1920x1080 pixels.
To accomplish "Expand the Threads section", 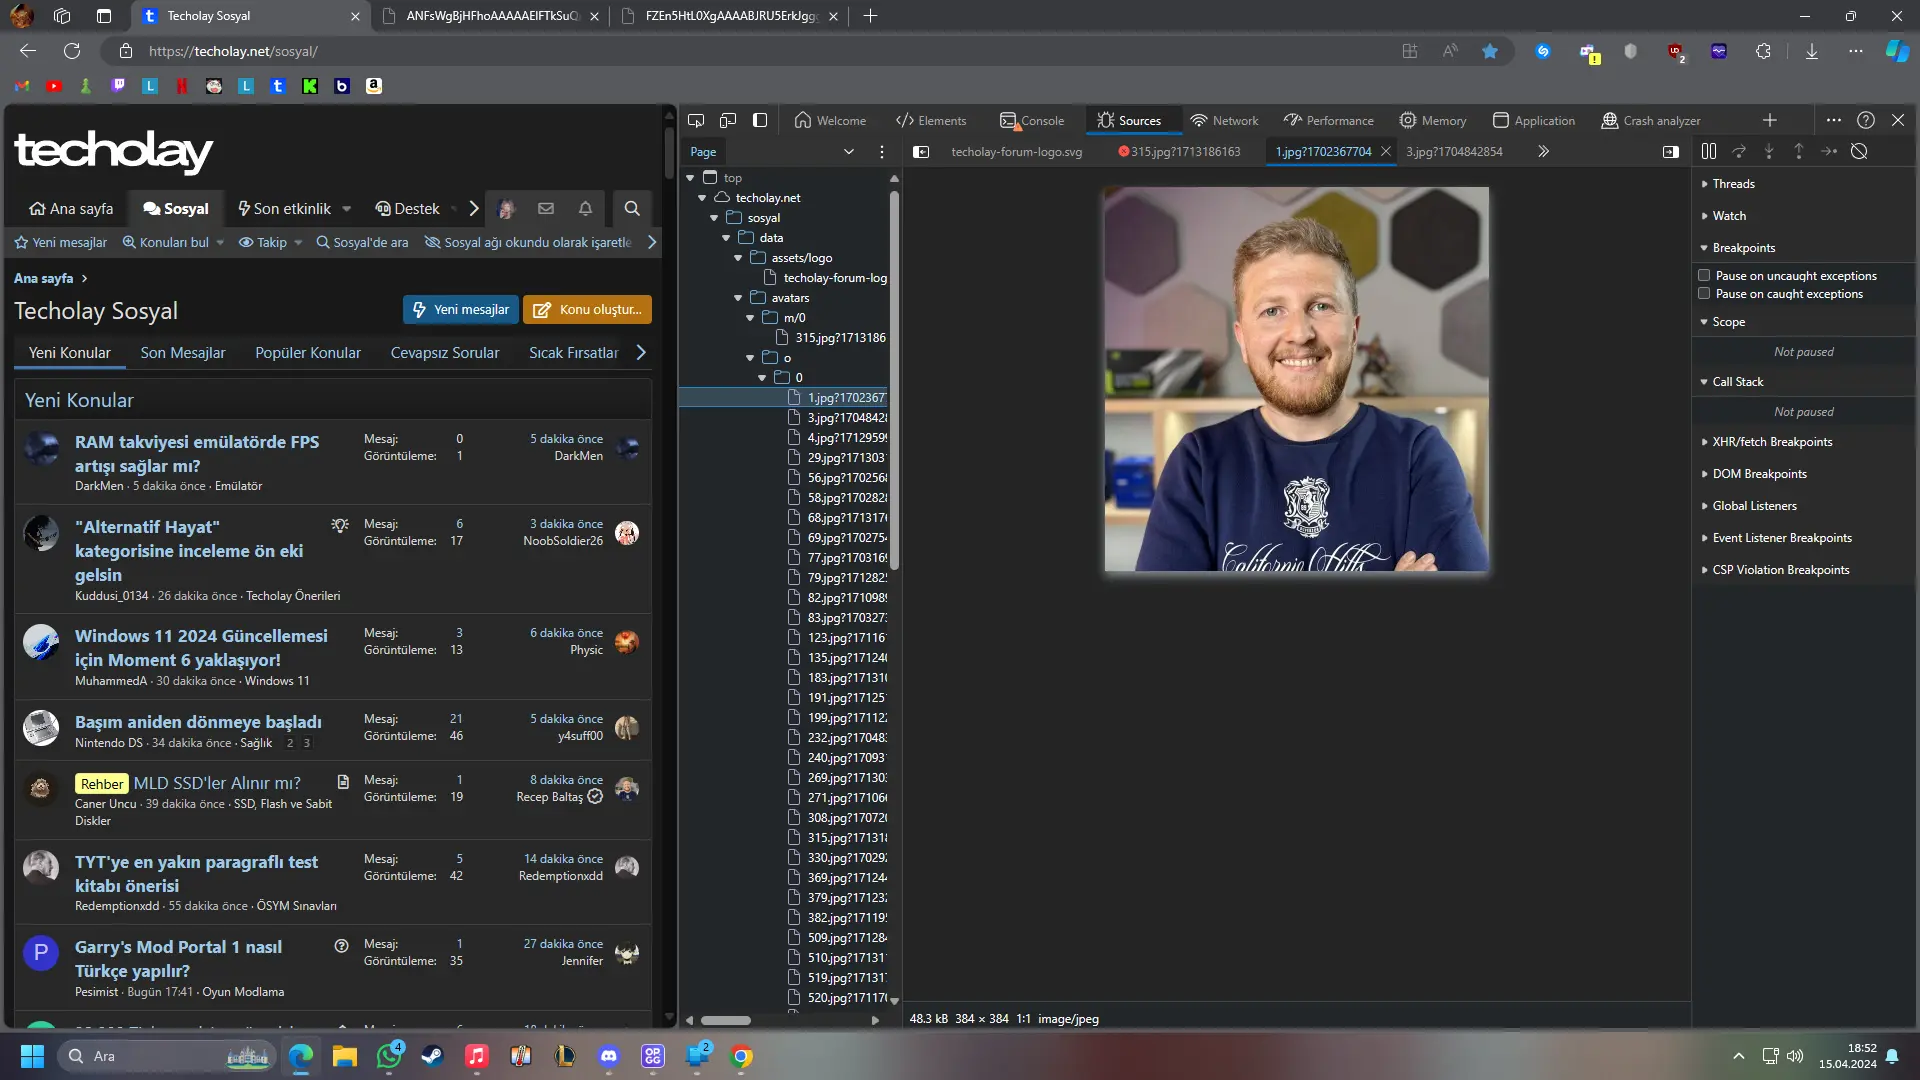I will (1733, 184).
